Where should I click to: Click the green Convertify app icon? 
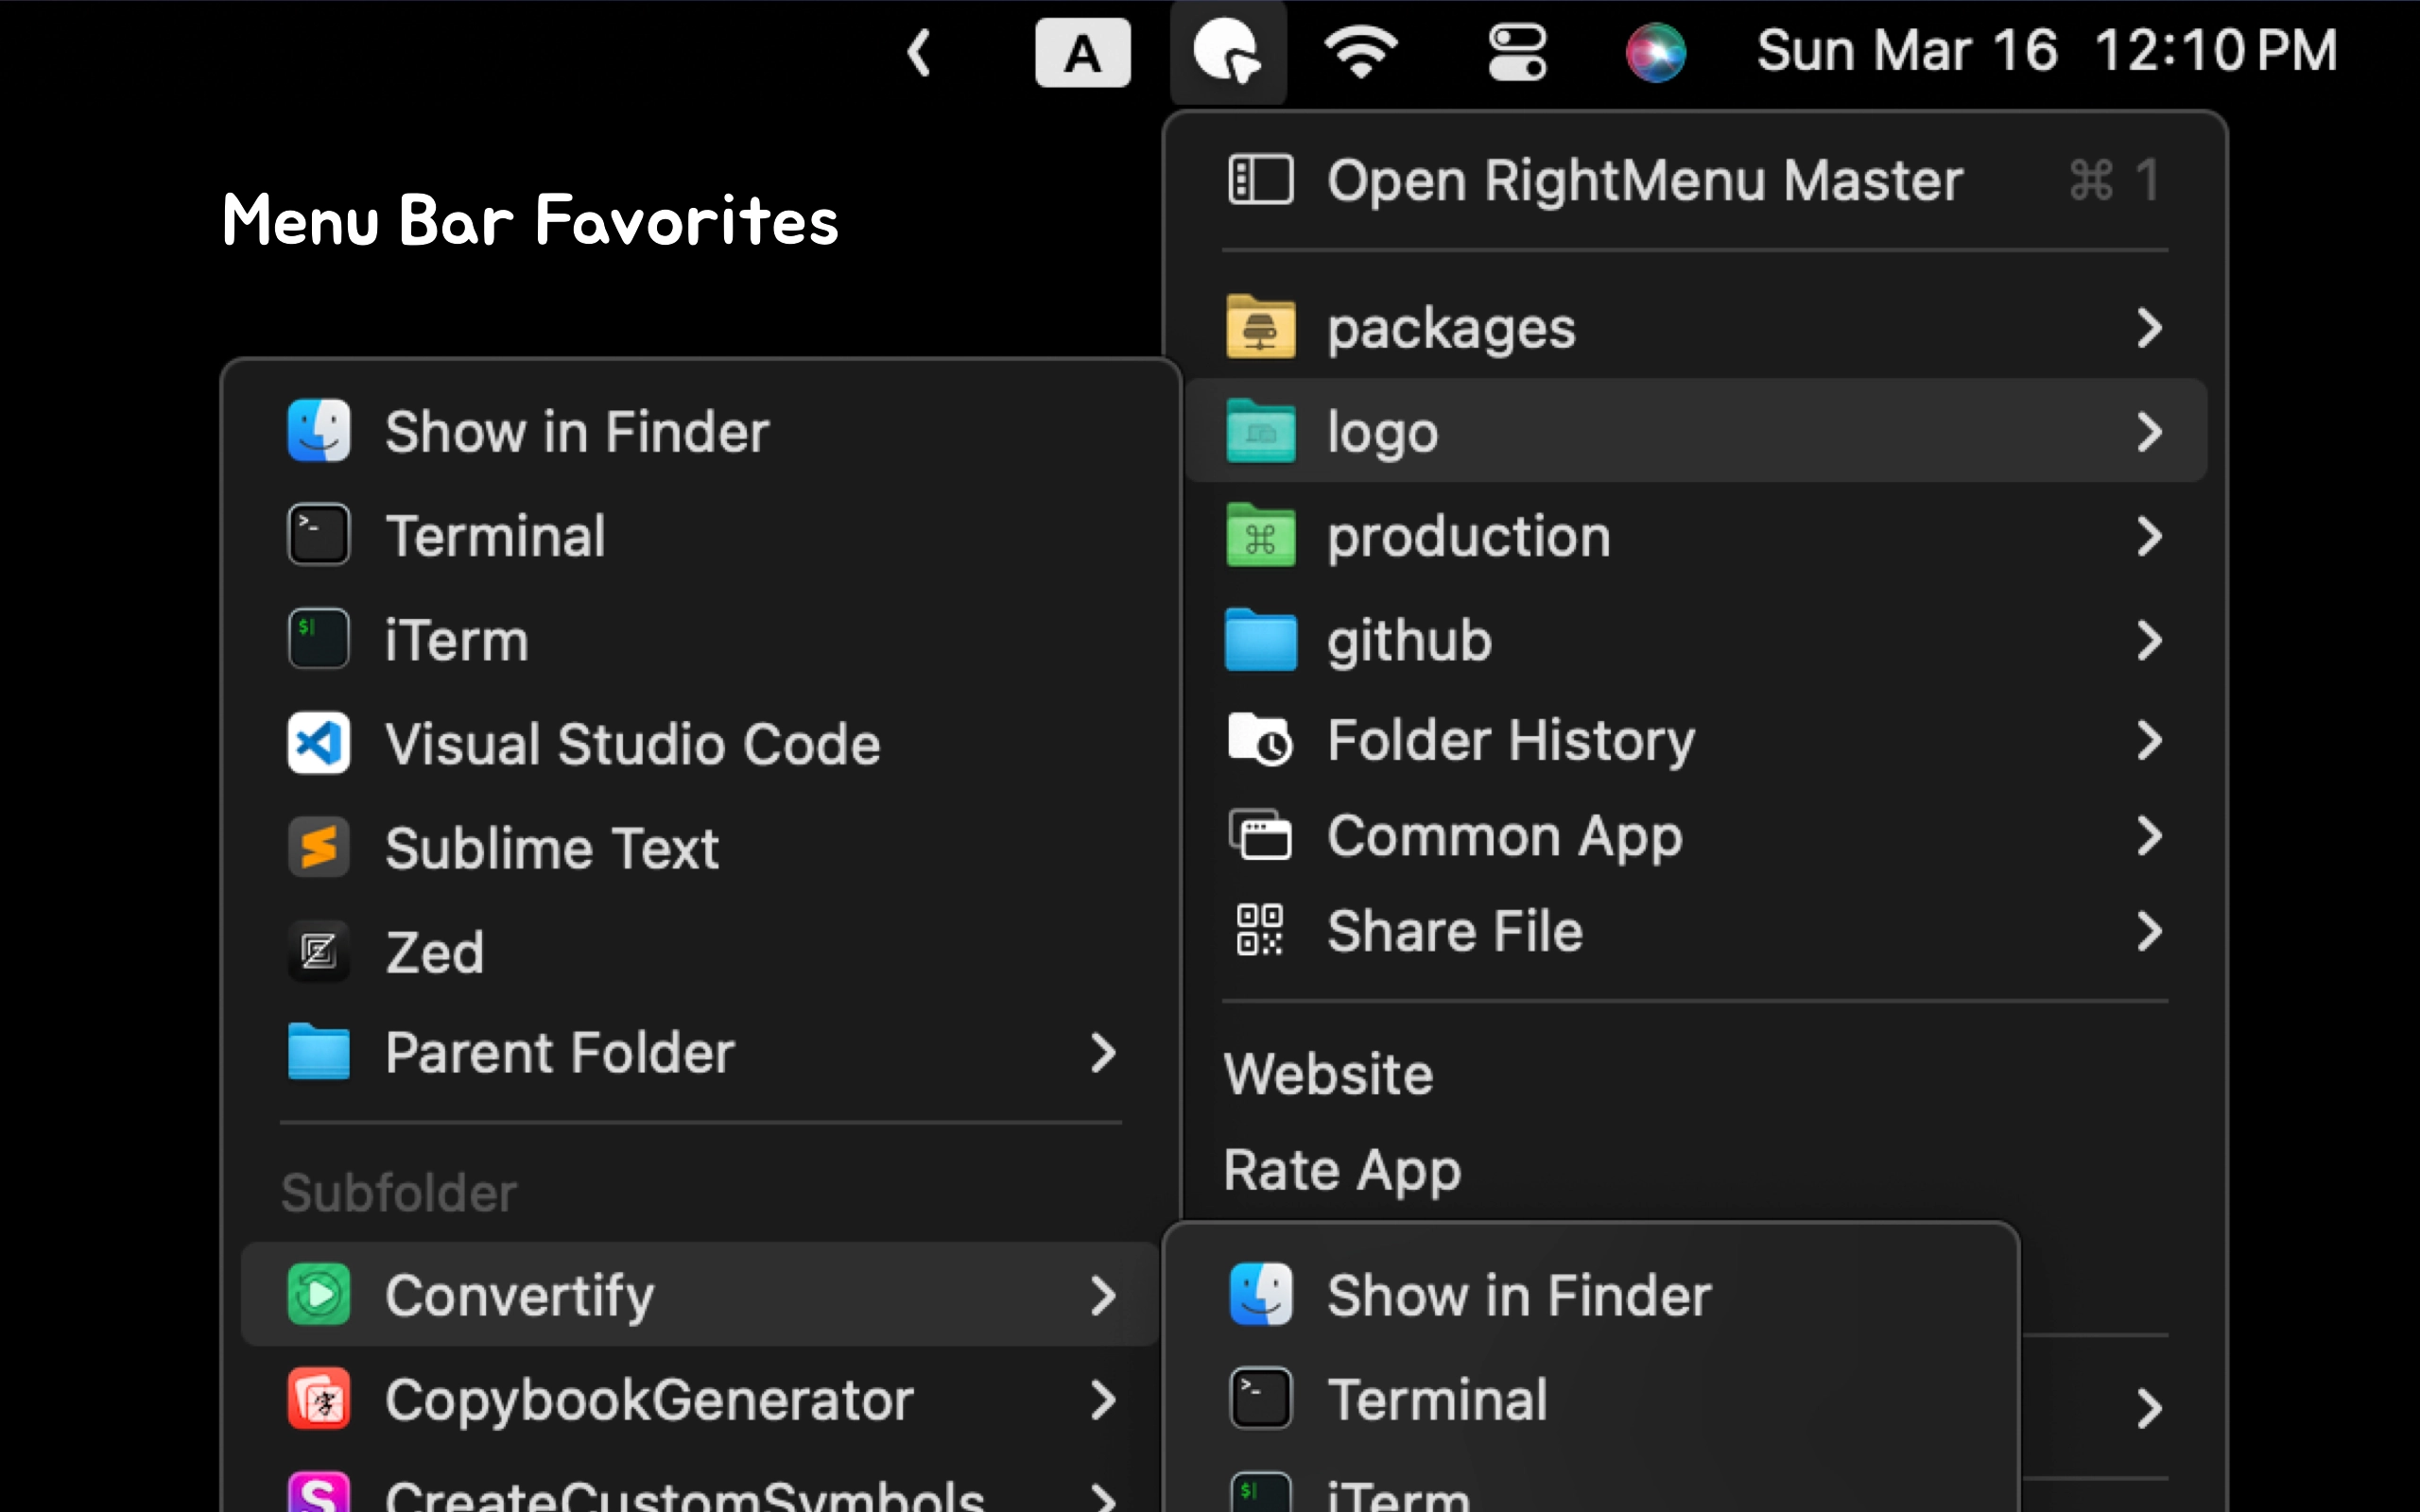[319, 1294]
